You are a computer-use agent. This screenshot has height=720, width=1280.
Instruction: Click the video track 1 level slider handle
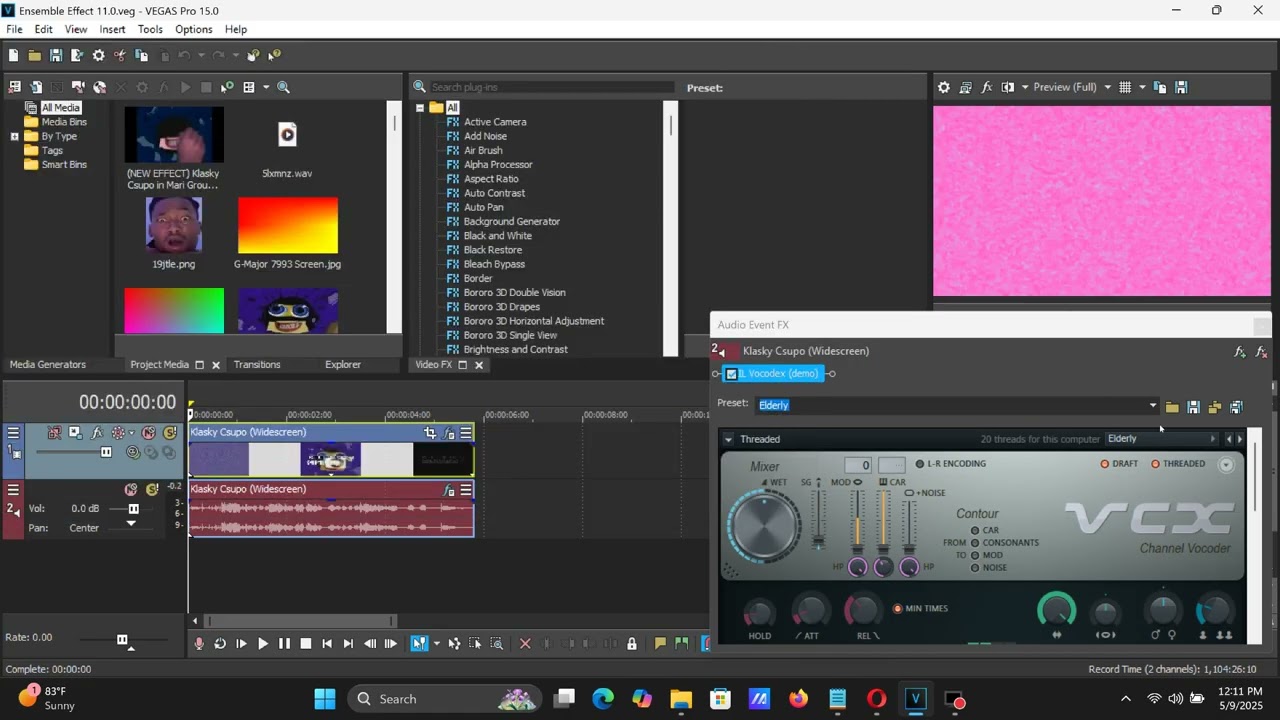point(106,452)
